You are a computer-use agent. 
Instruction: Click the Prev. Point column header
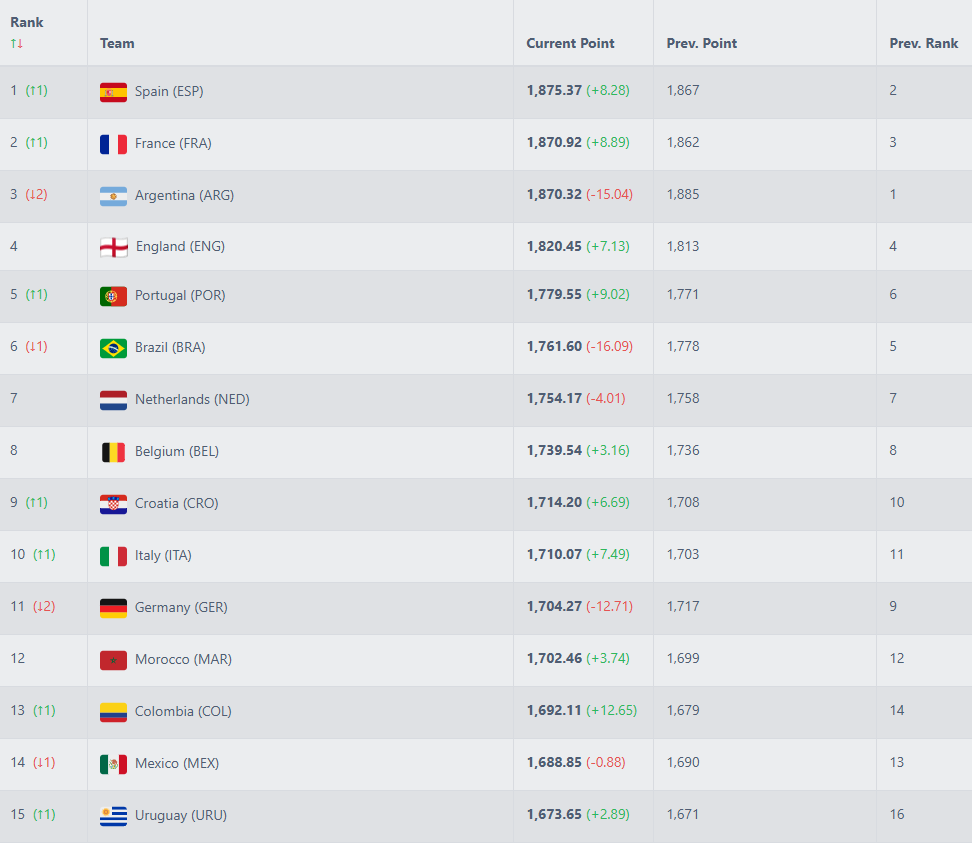[701, 43]
